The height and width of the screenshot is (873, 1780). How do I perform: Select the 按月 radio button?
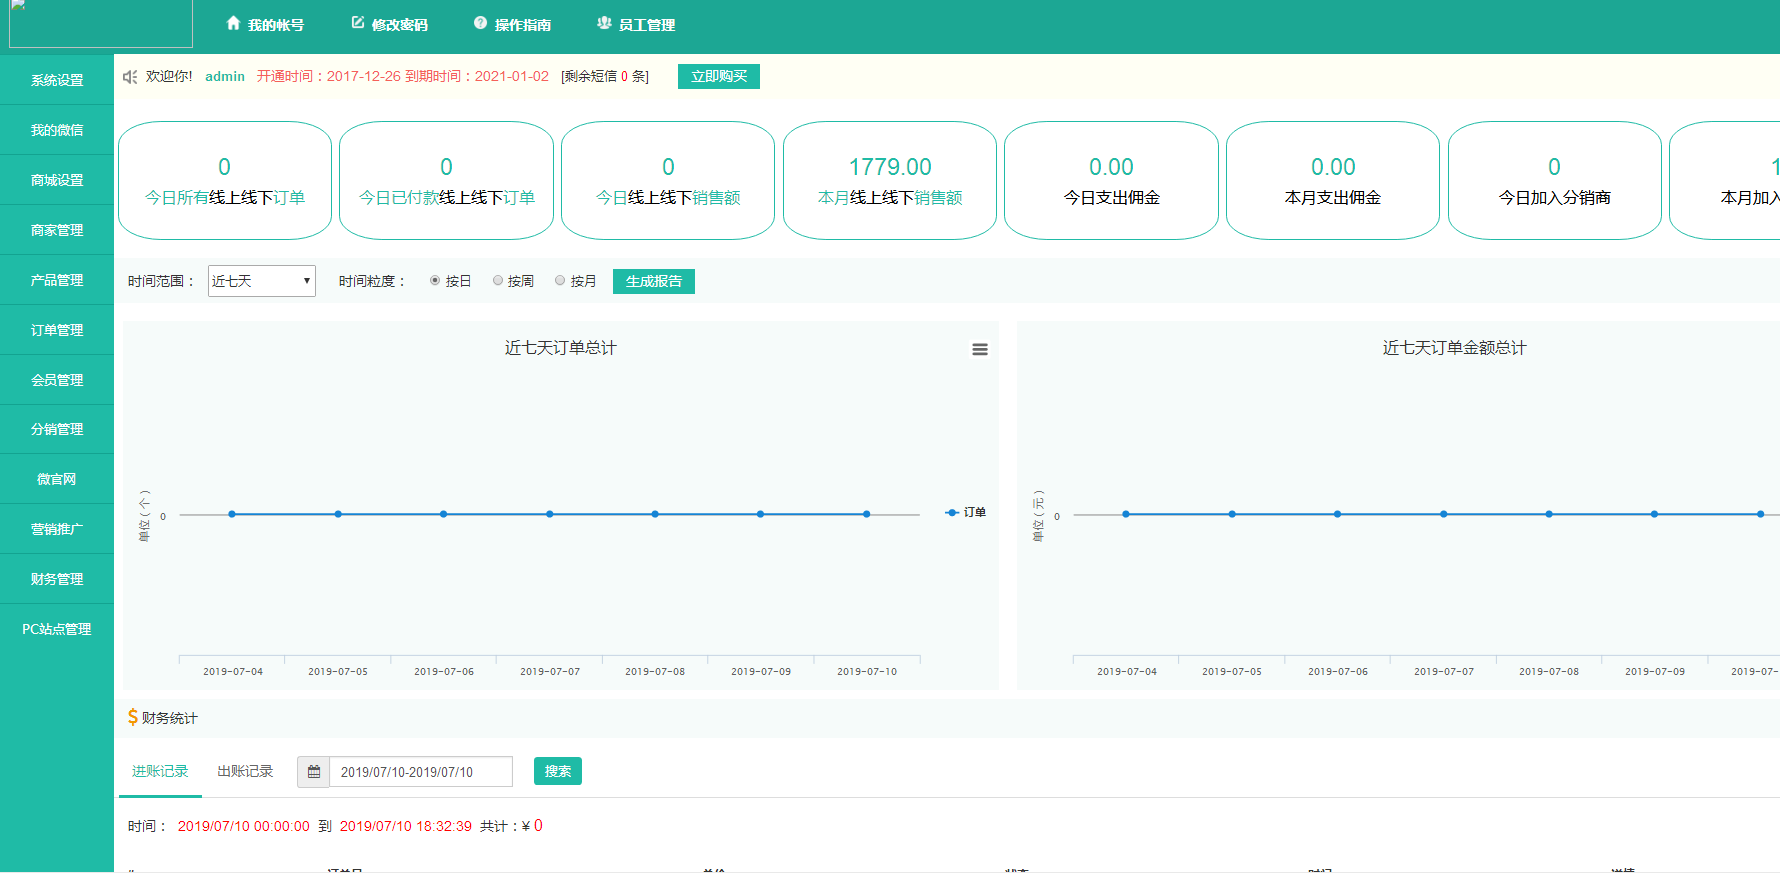point(560,281)
